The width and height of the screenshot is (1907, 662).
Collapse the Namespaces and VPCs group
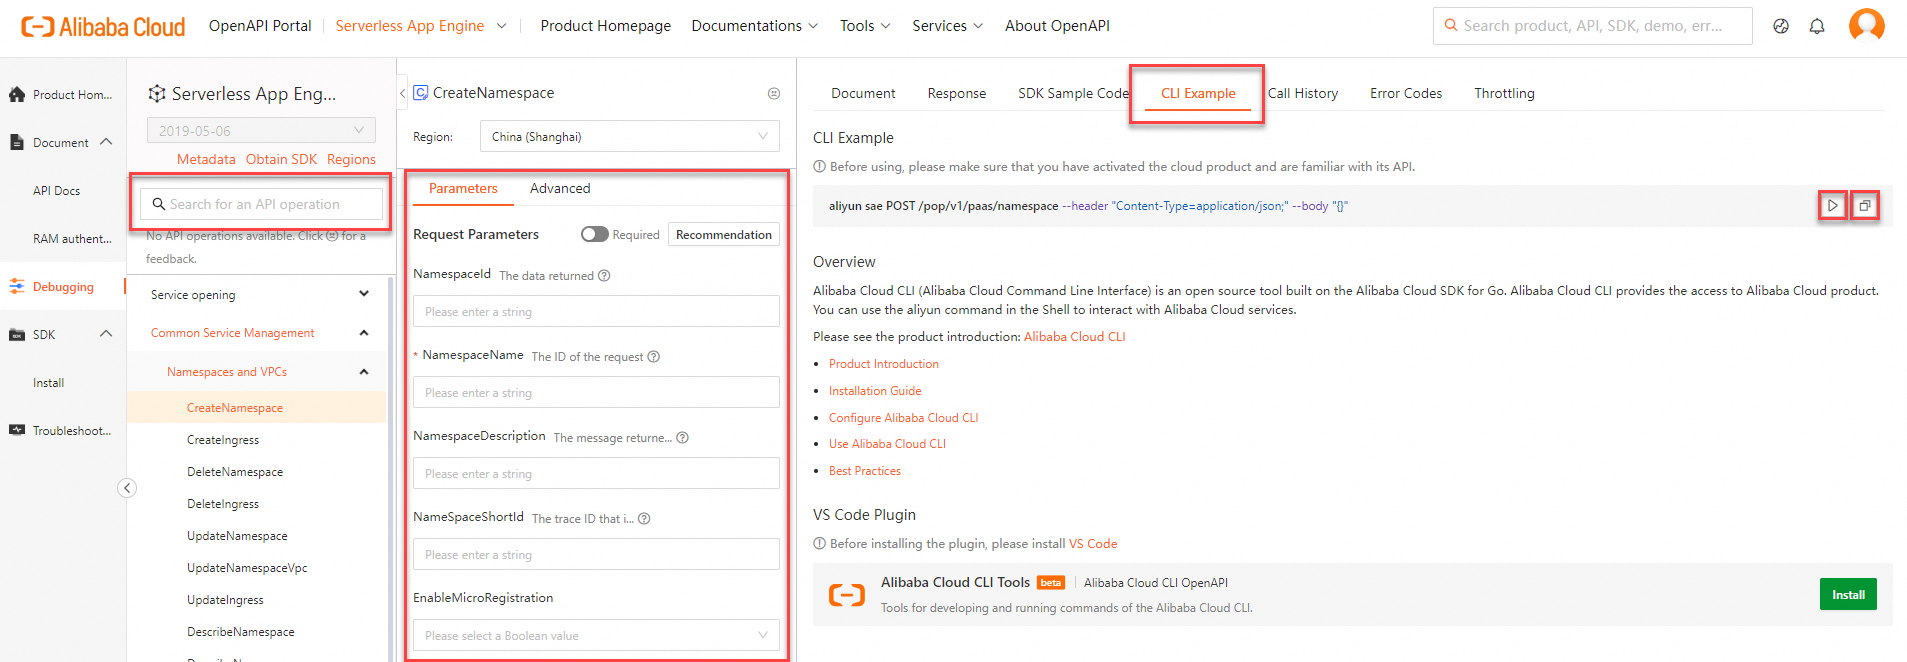point(364,372)
